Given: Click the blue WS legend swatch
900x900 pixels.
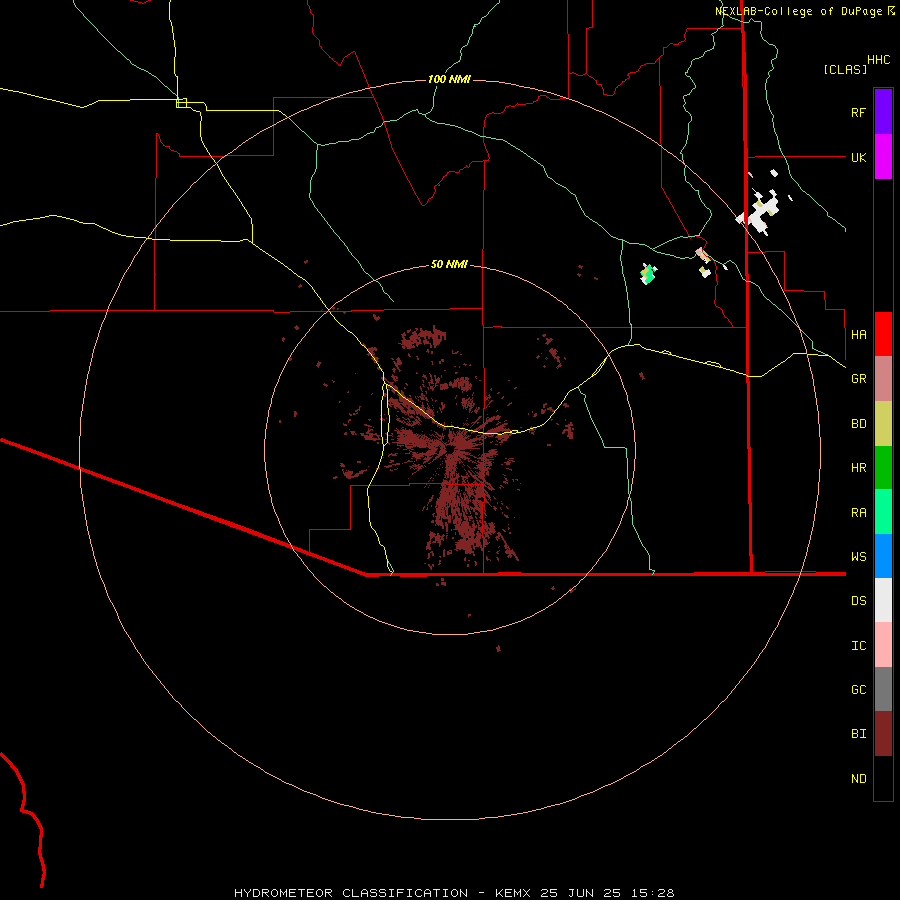Looking at the screenshot, I should pos(883,556).
